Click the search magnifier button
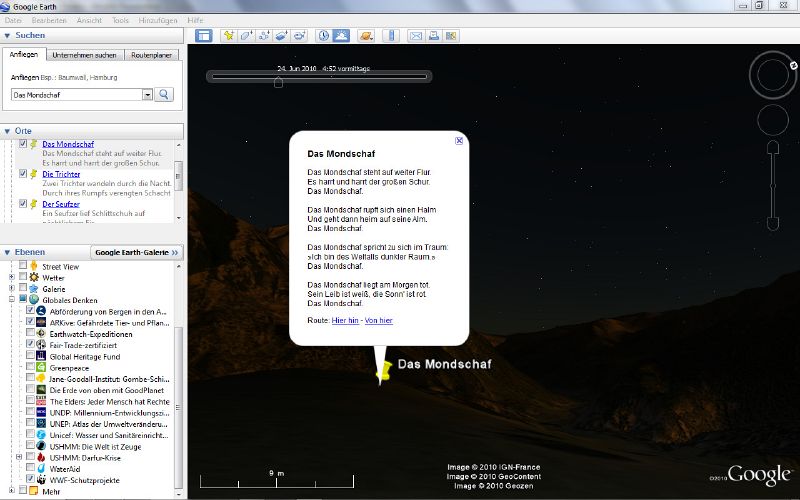 (x=164, y=94)
